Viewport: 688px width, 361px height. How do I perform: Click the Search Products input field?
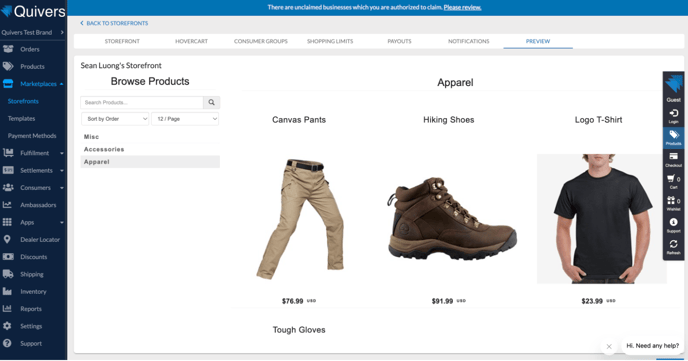pyautogui.click(x=142, y=102)
